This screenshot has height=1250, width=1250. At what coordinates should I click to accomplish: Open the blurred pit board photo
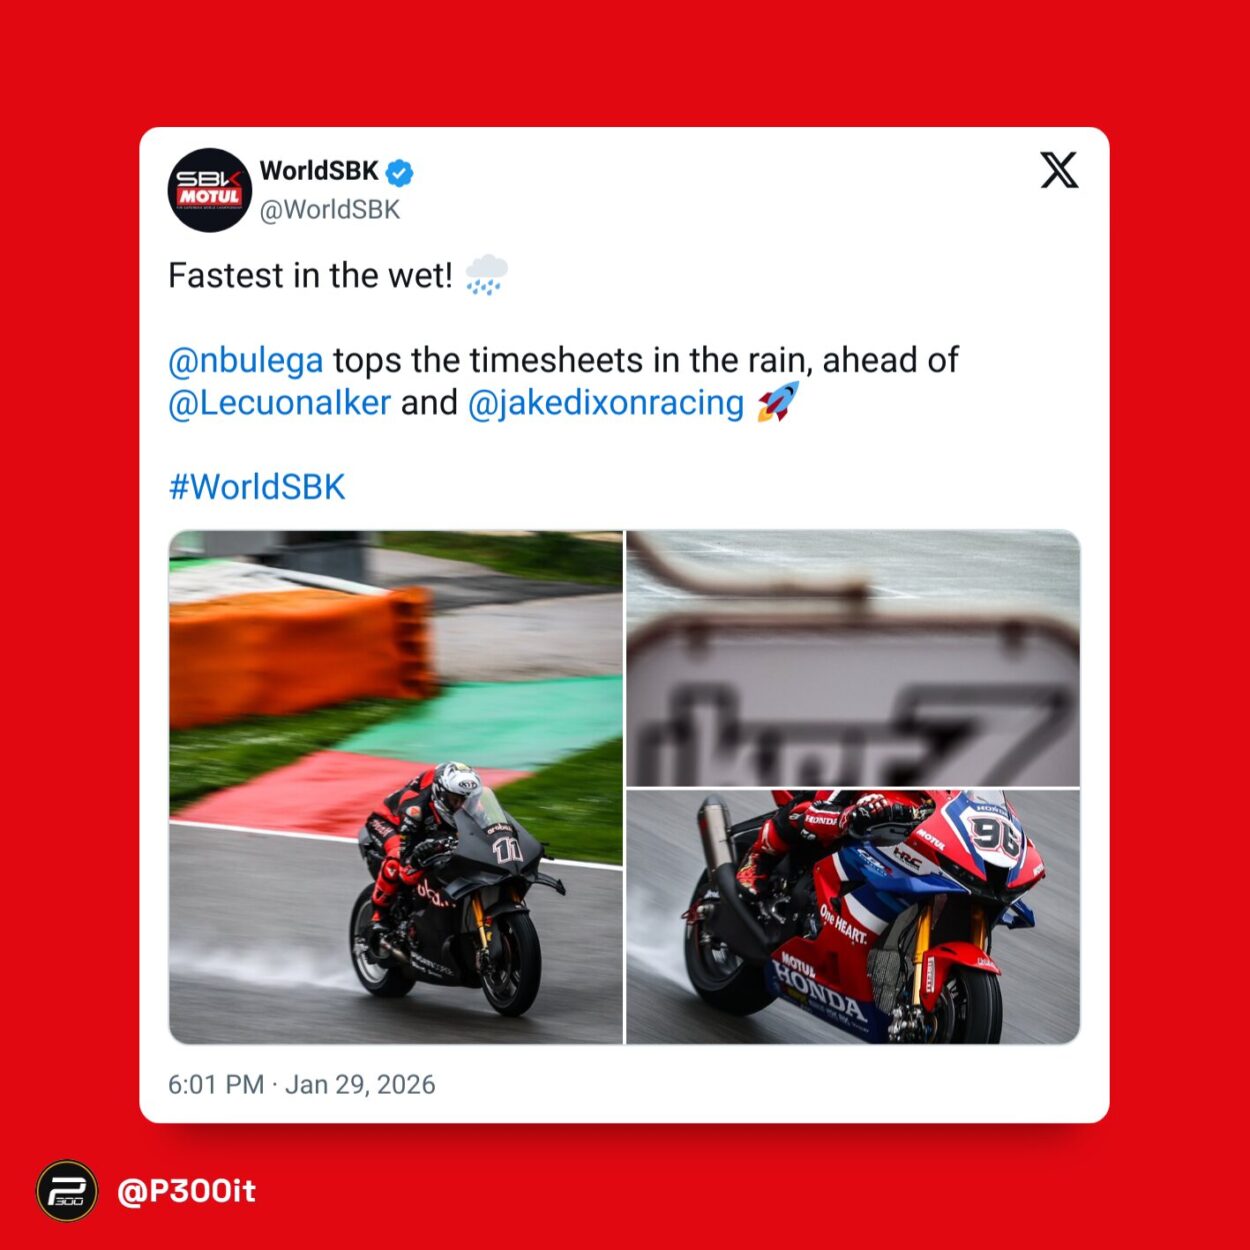(853, 658)
